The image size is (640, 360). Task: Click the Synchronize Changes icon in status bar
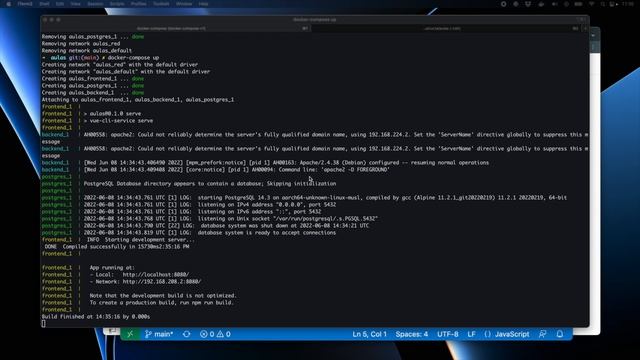(x=187, y=334)
